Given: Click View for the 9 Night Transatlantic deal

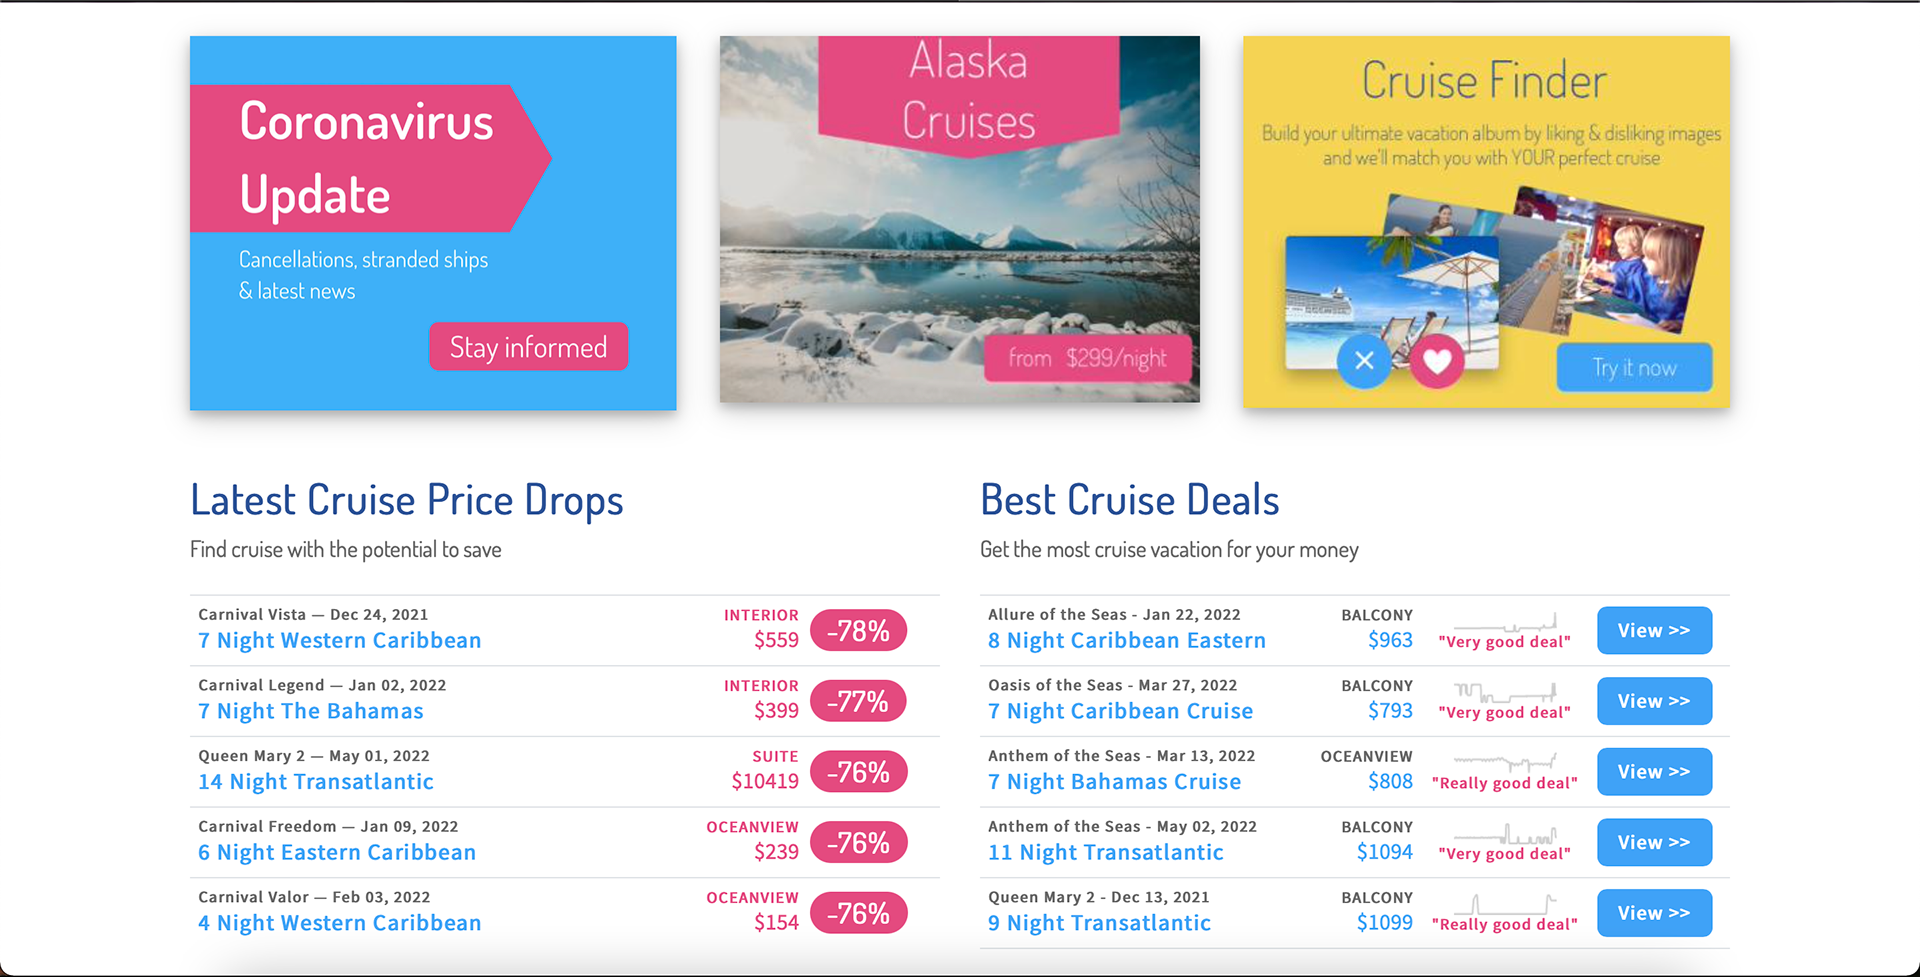Looking at the screenshot, I should tap(1654, 913).
